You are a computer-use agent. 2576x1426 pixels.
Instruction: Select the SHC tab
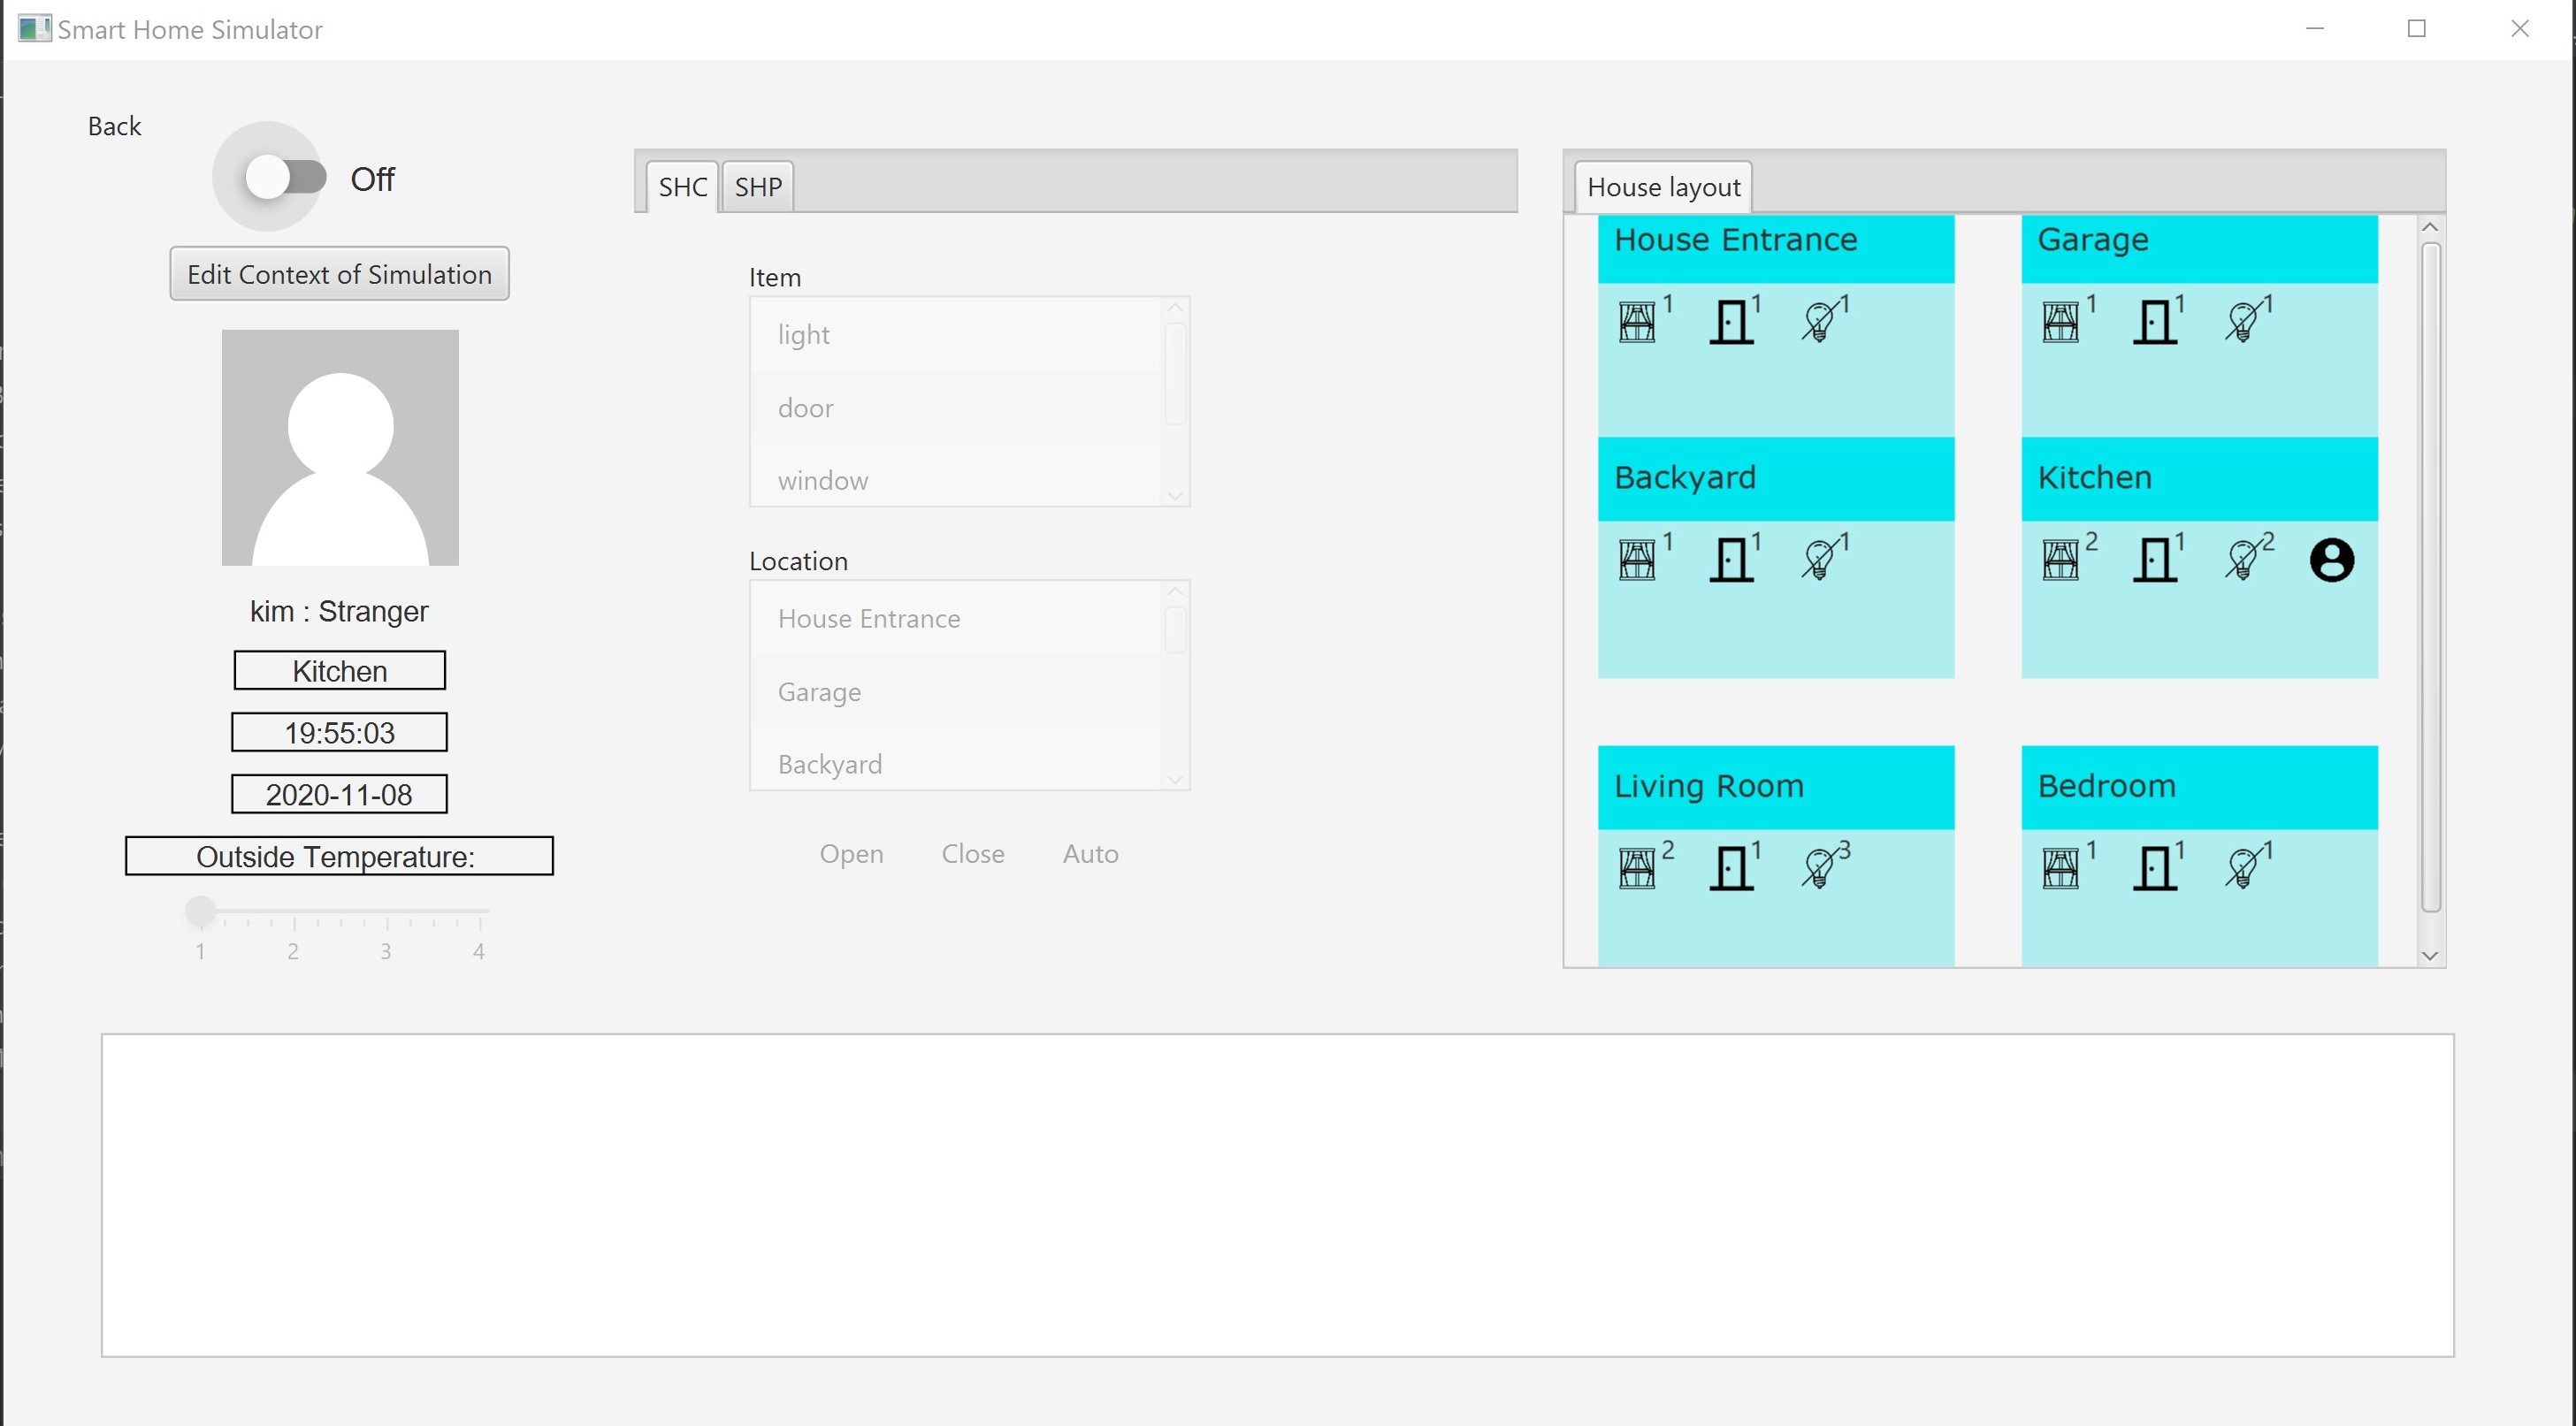(x=681, y=186)
